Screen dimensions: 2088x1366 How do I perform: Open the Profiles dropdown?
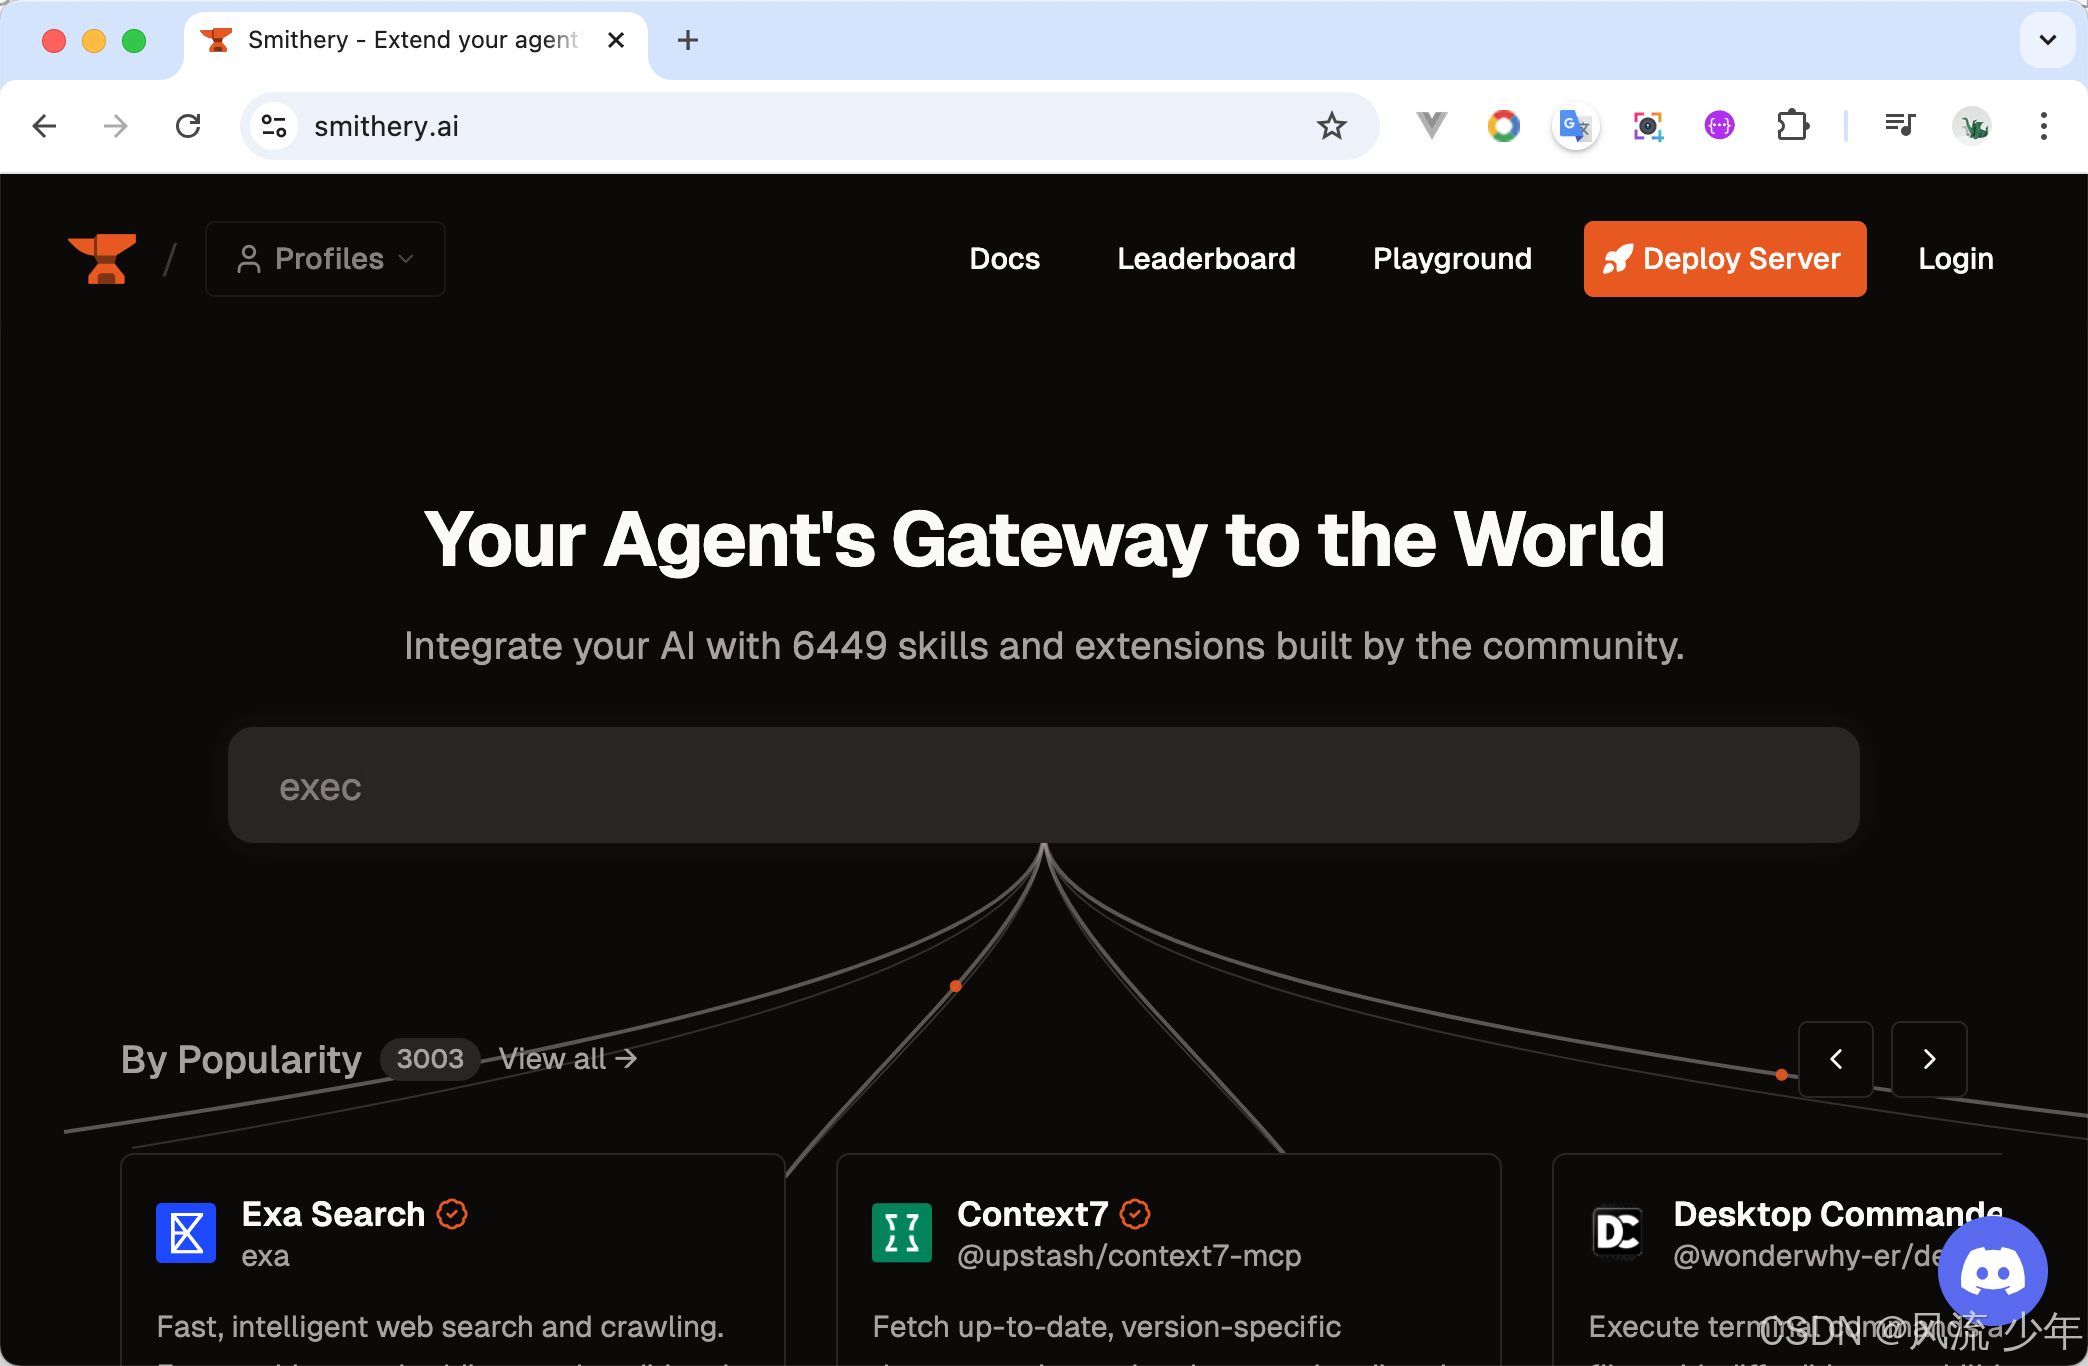pyautogui.click(x=325, y=259)
